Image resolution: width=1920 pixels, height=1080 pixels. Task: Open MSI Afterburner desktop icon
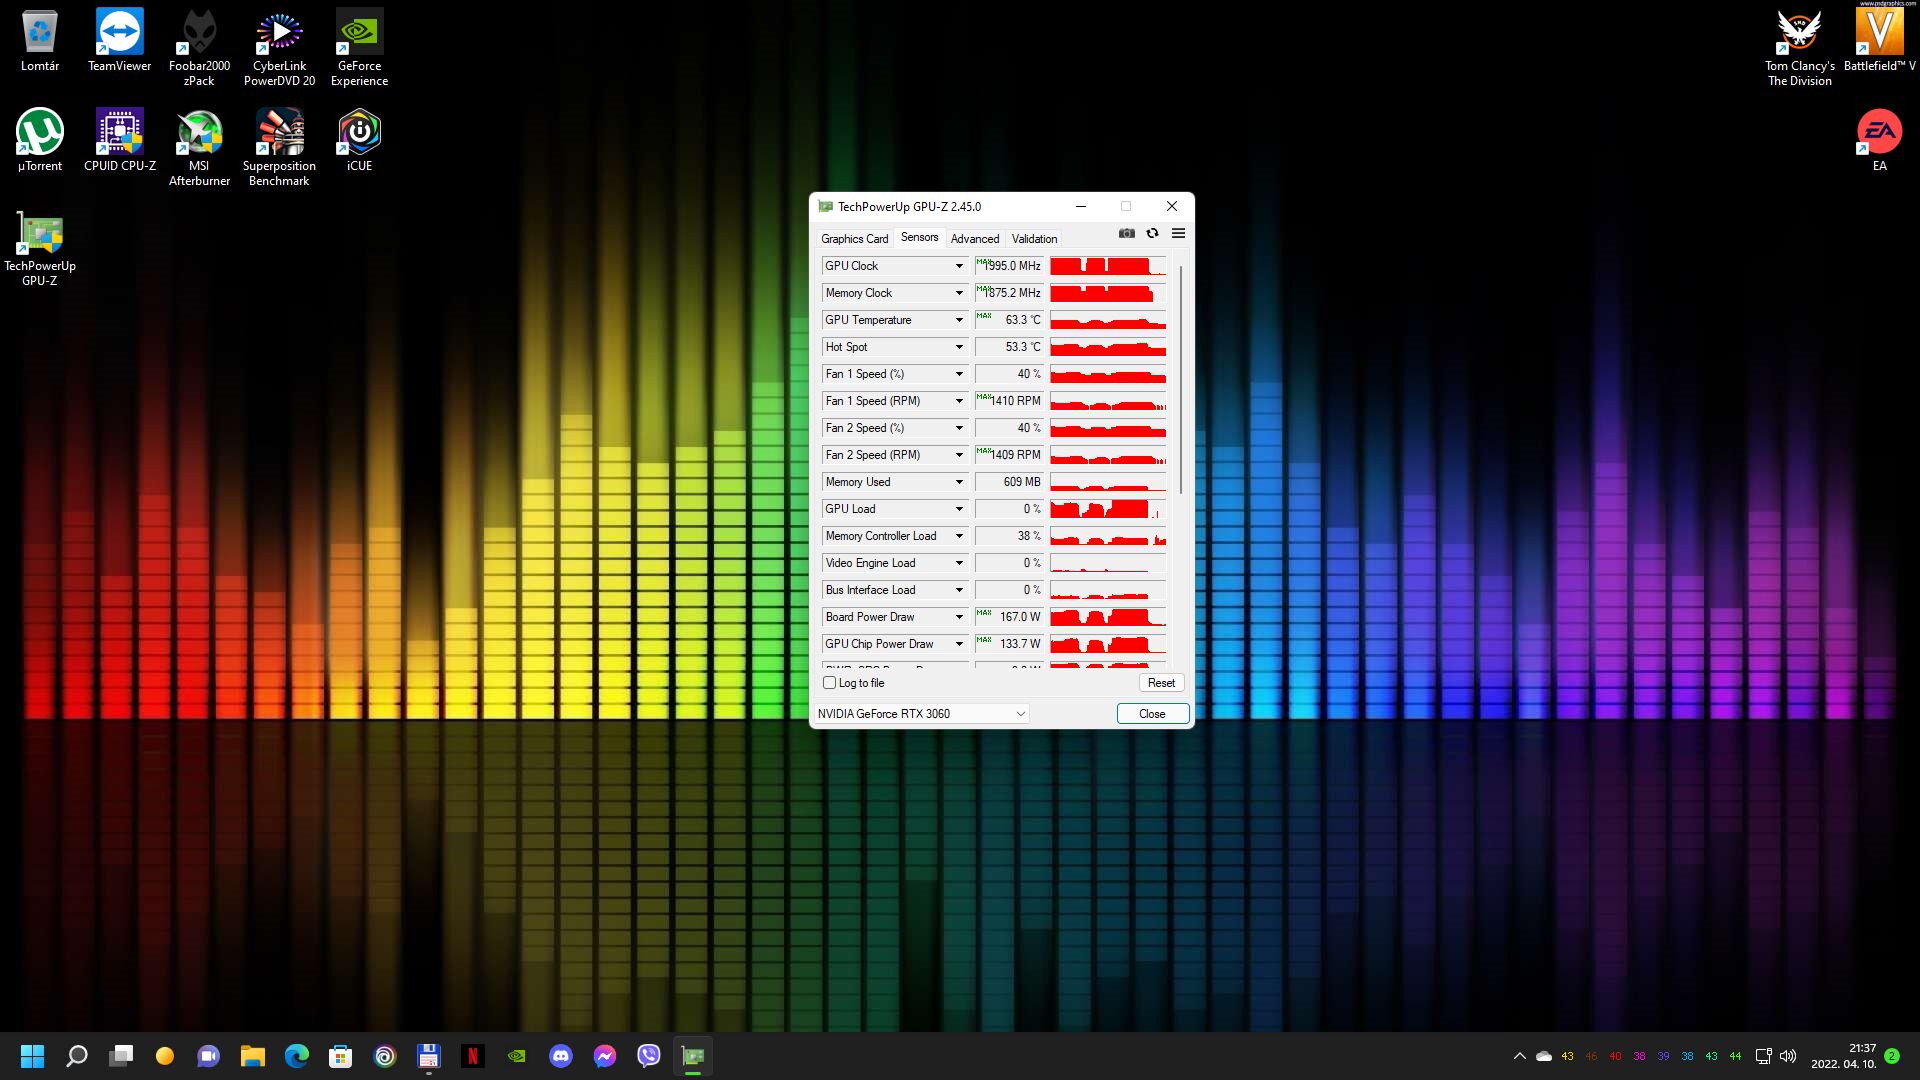pos(199,148)
